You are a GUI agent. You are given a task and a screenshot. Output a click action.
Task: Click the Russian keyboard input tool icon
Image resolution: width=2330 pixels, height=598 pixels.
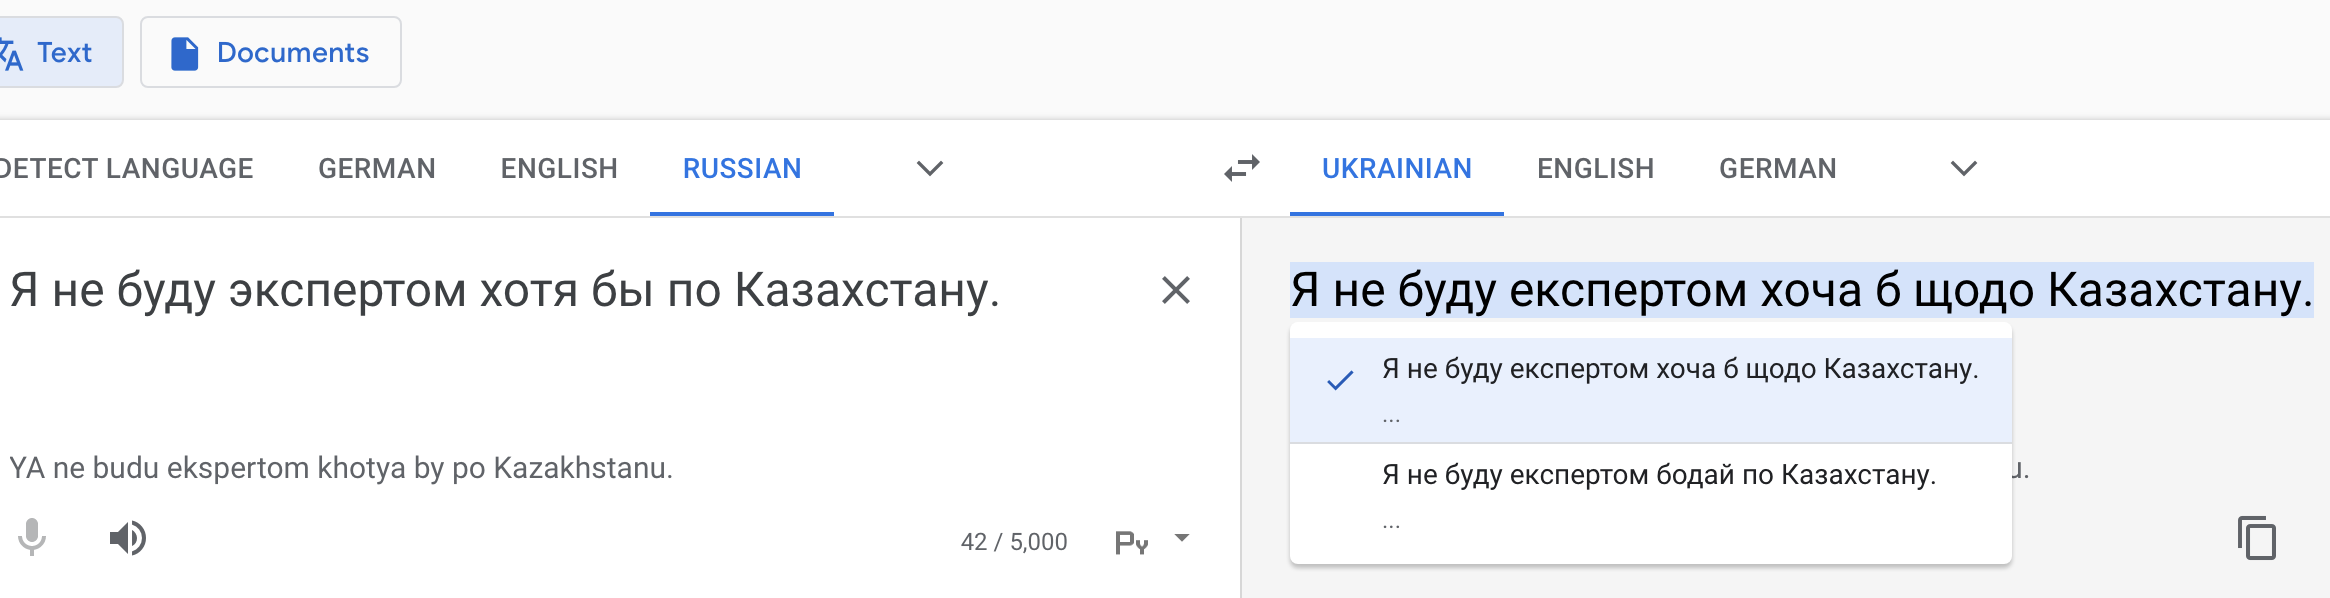pyautogui.click(x=1131, y=541)
